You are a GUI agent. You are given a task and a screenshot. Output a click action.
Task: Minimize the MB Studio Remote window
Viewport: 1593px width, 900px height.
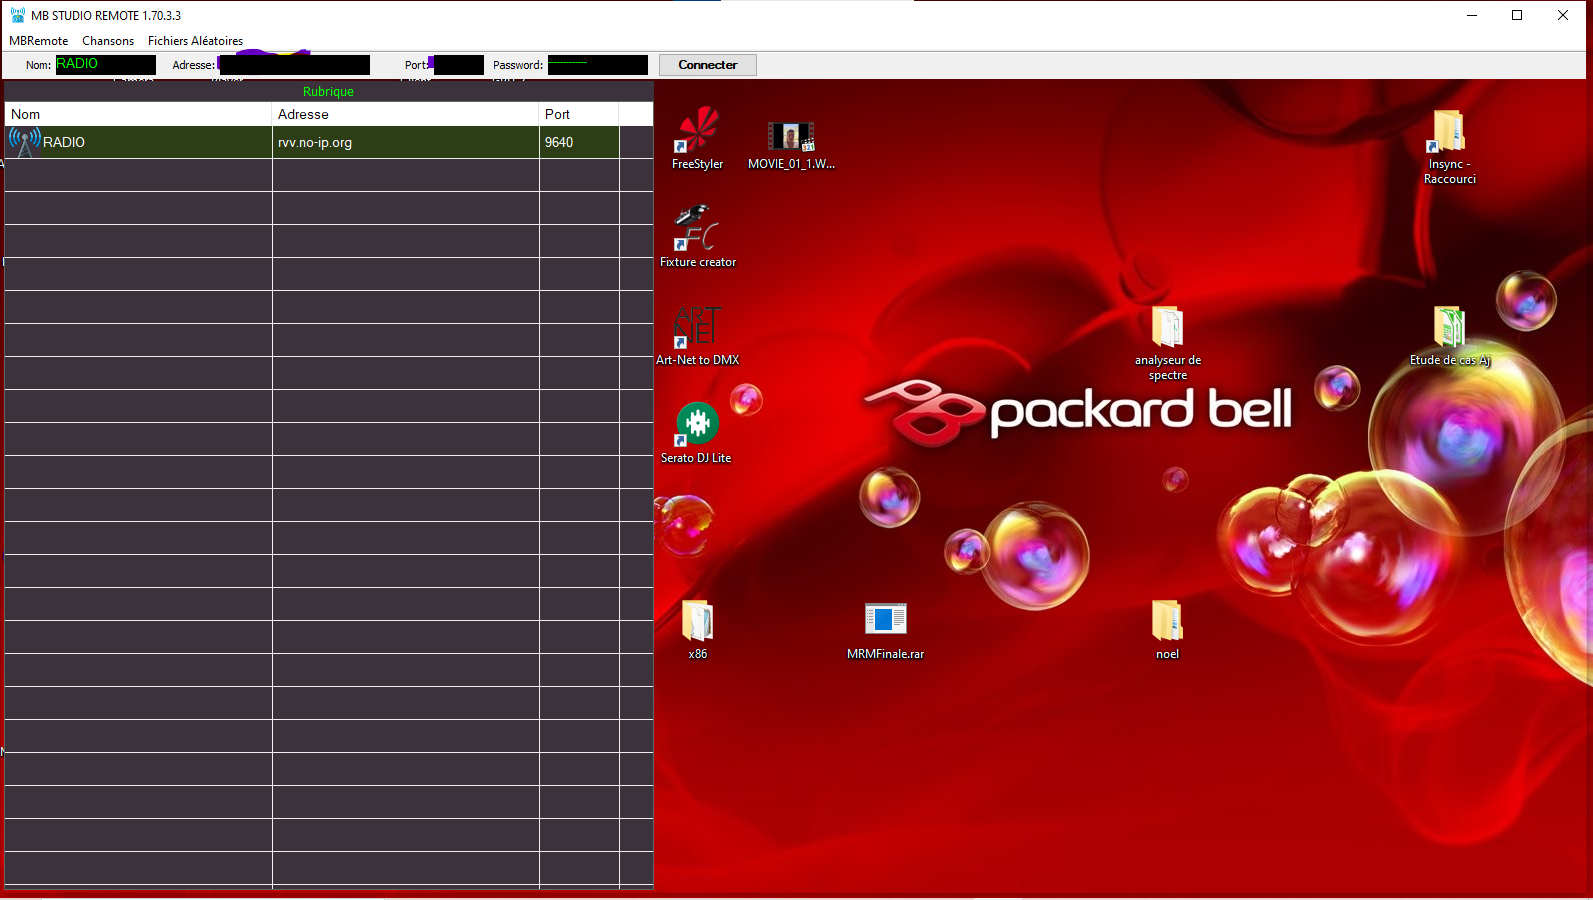coord(1472,15)
